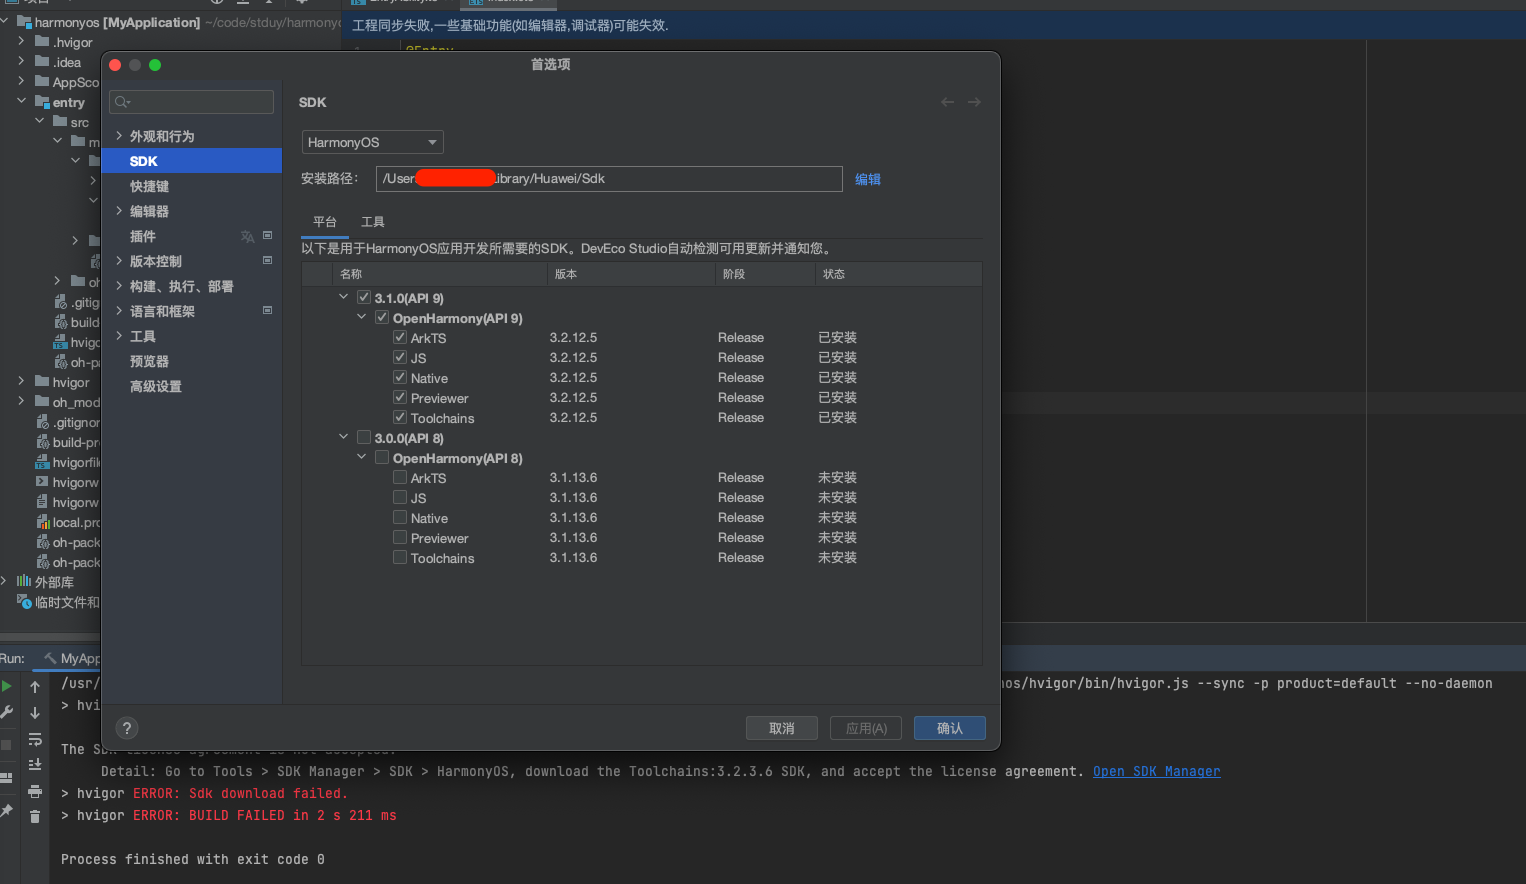The image size is (1526, 884).
Task: Click the translate icon beside 插件
Action: click(247, 237)
